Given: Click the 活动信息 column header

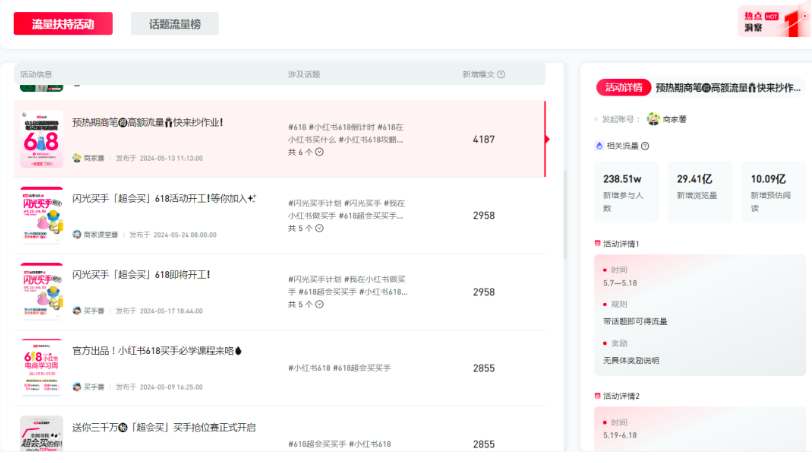Looking at the screenshot, I should click(x=36, y=75).
